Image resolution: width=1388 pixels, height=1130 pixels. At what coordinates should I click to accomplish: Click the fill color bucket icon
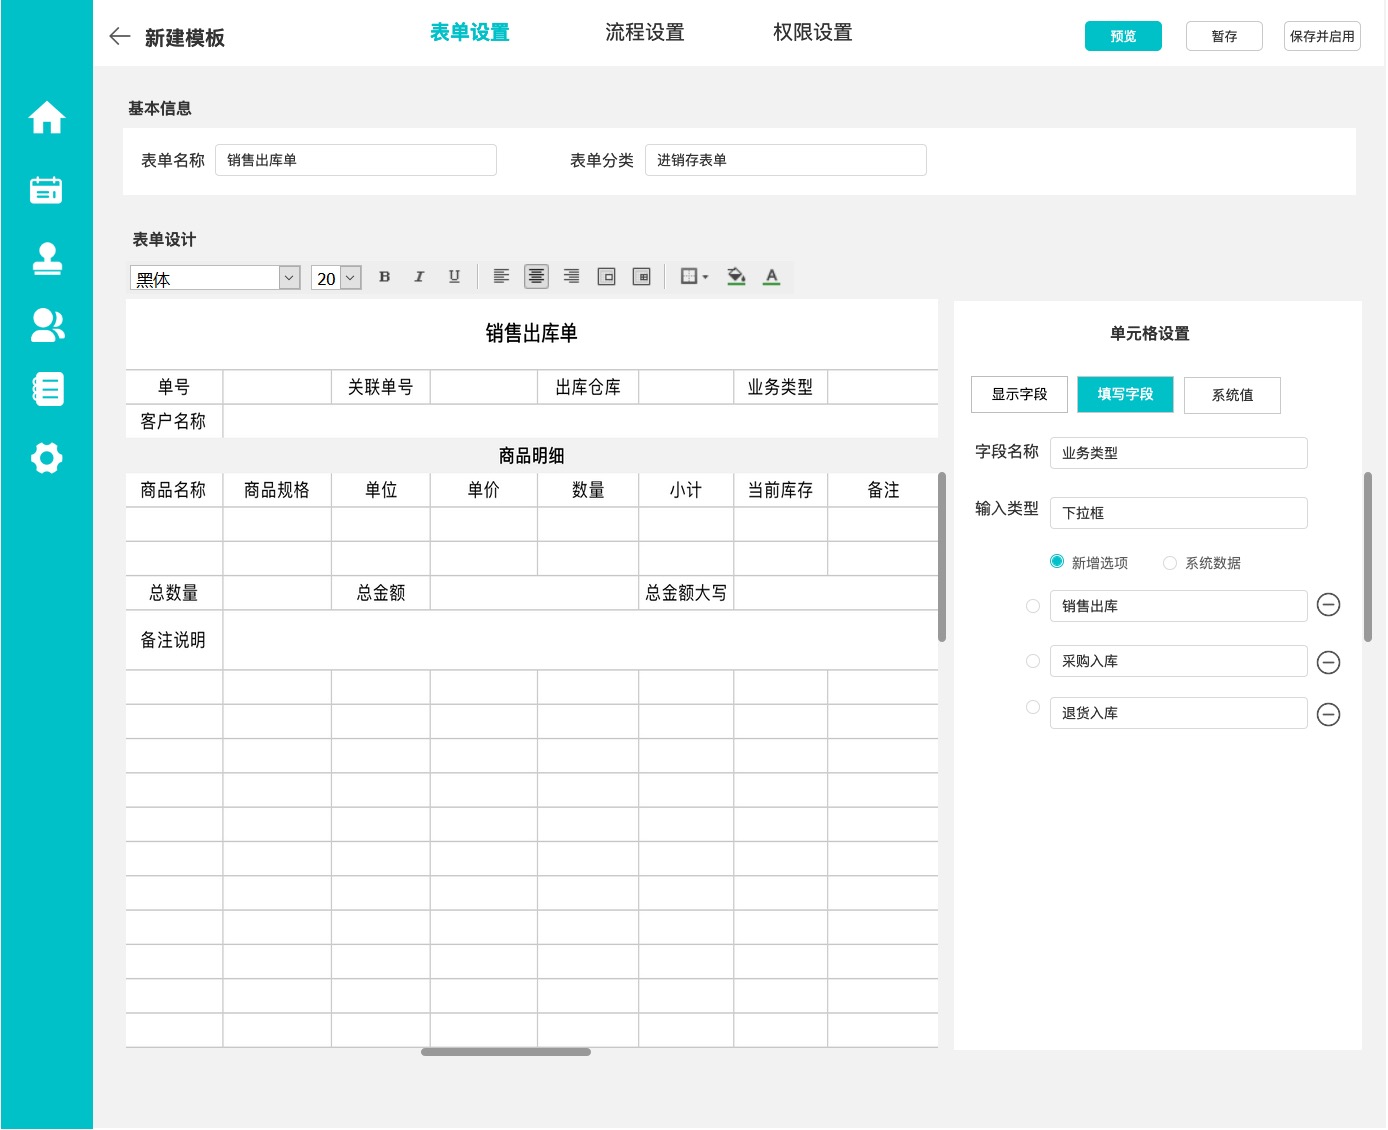(736, 277)
